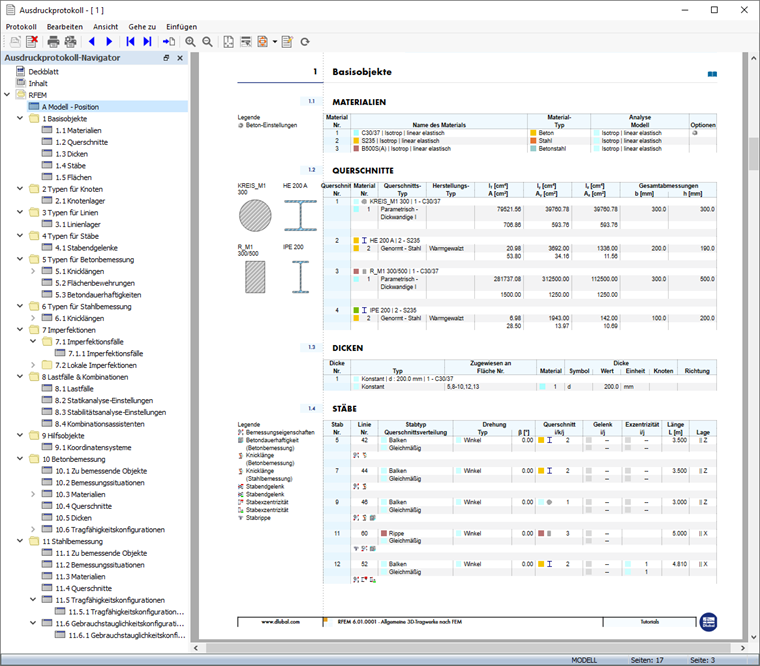The width and height of the screenshot is (760, 666).
Task: Select 8.1 Lastfälle in navigator
Action: tap(76, 388)
